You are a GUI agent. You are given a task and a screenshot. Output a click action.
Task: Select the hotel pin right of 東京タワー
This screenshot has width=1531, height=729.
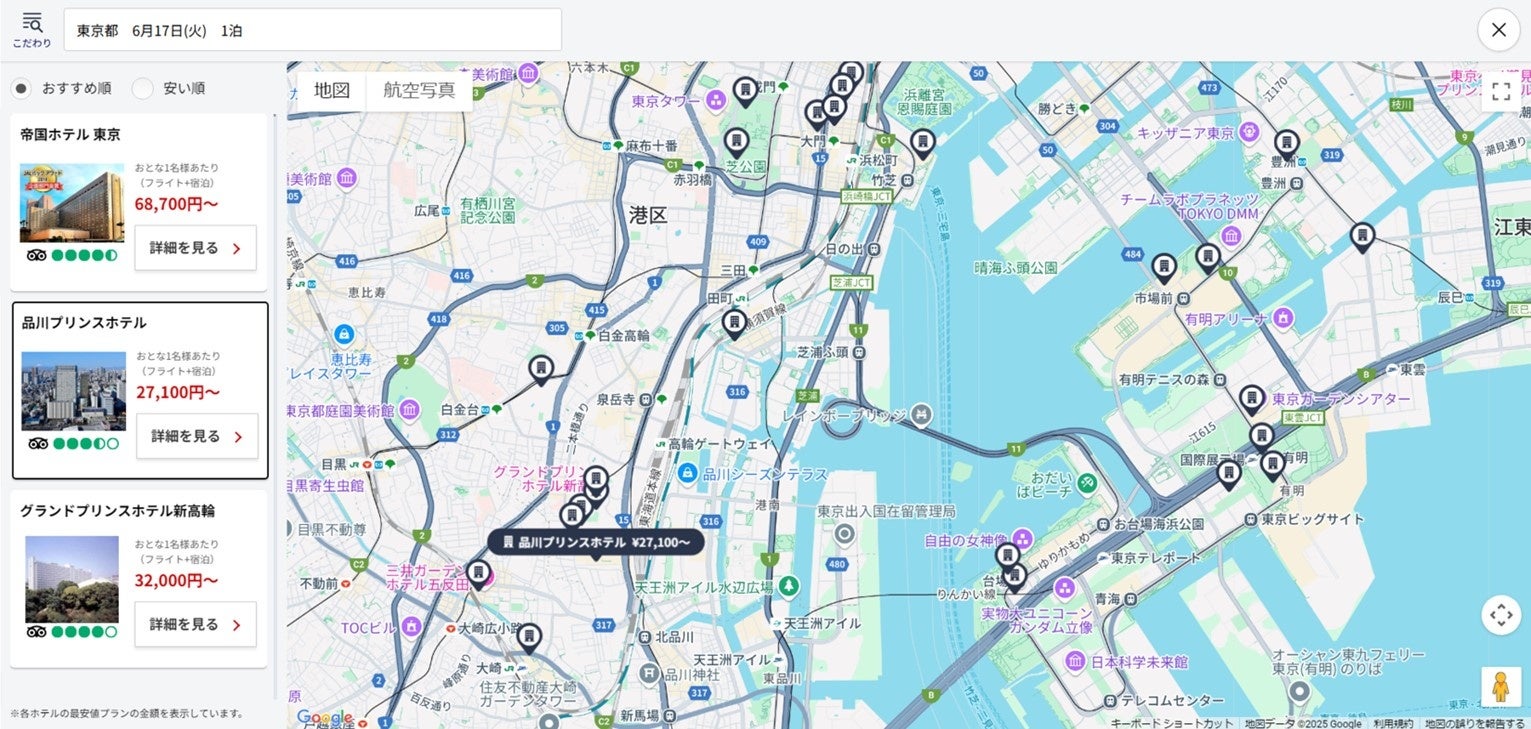click(x=745, y=92)
